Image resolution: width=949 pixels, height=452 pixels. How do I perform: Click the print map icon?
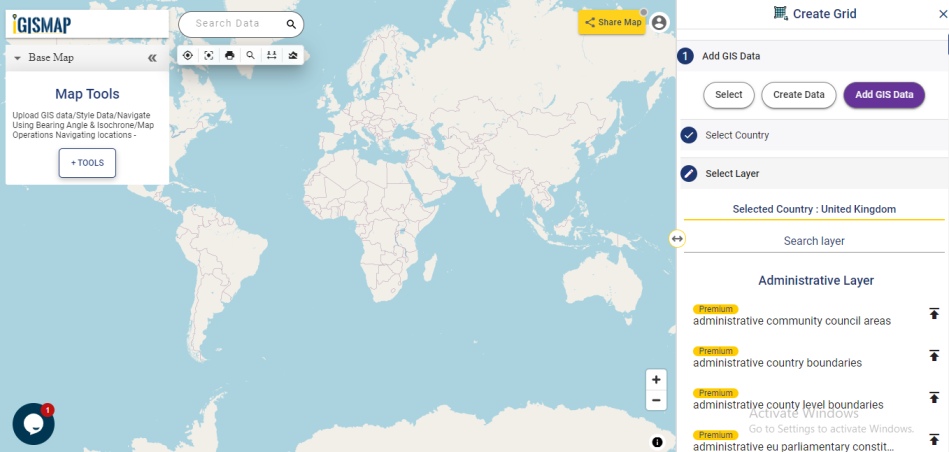(x=229, y=56)
